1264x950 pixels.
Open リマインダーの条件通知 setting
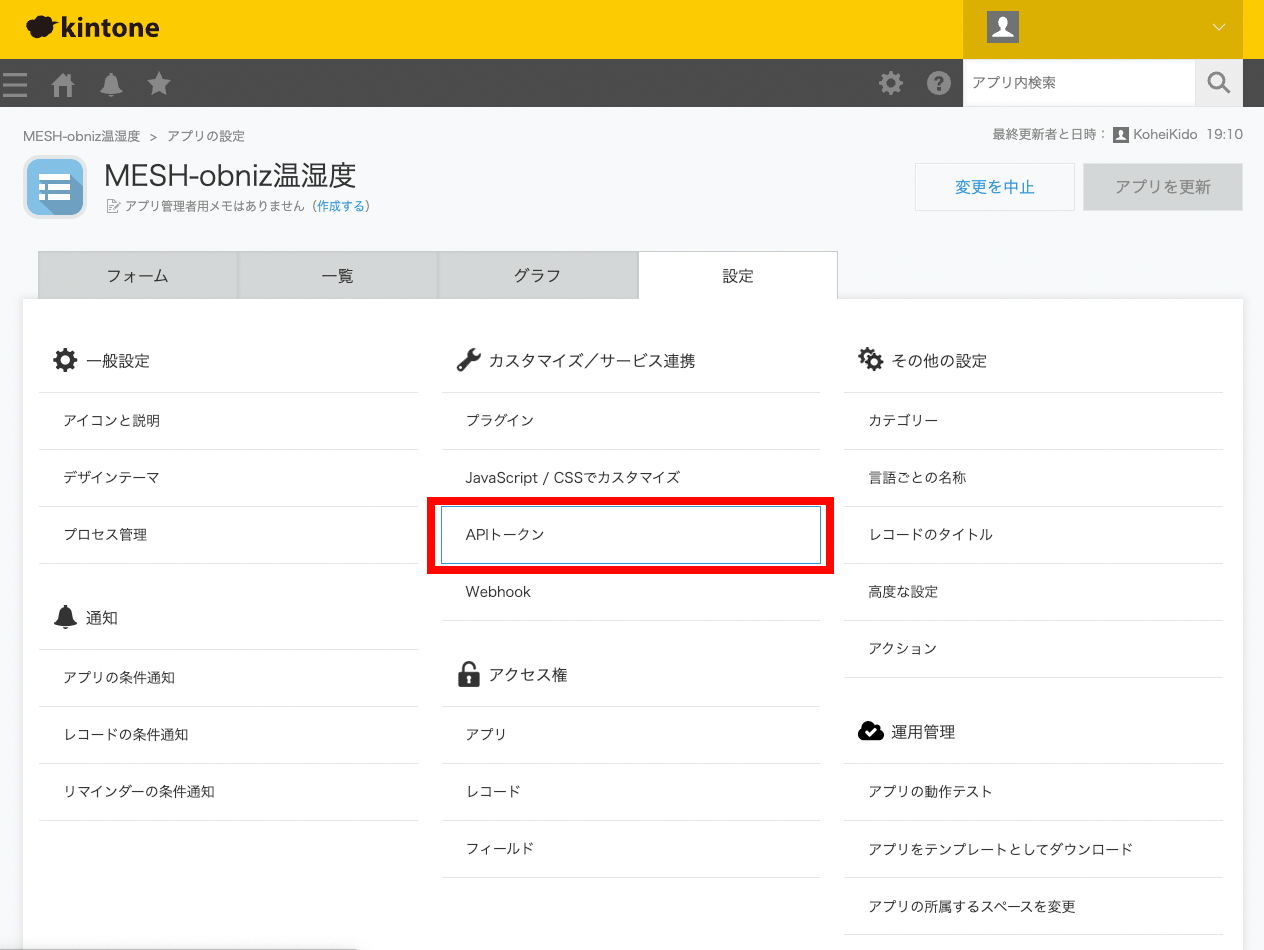[229, 792]
